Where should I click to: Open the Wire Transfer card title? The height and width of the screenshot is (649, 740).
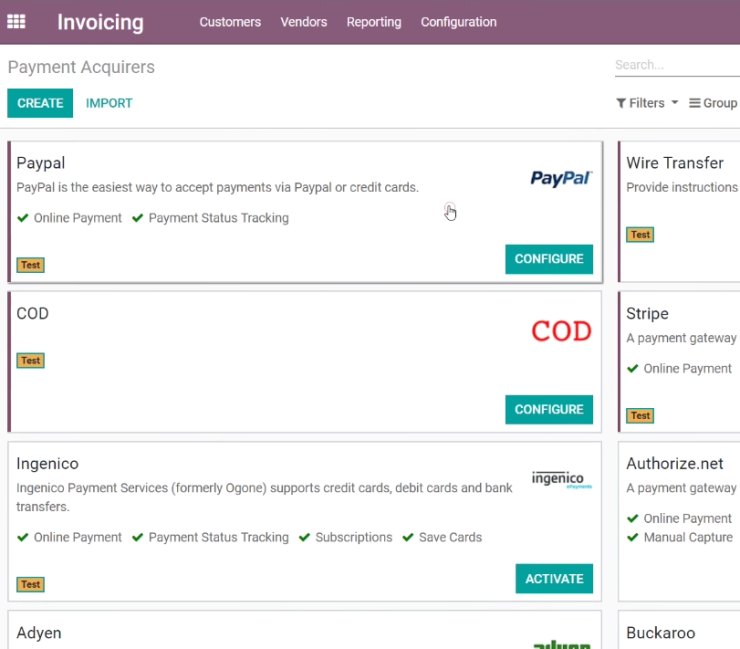tap(674, 163)
